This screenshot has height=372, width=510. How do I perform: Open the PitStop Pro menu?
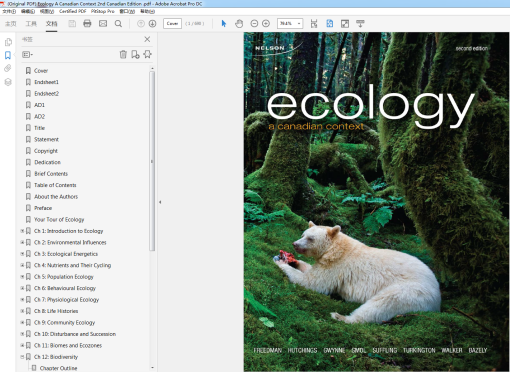103,11
